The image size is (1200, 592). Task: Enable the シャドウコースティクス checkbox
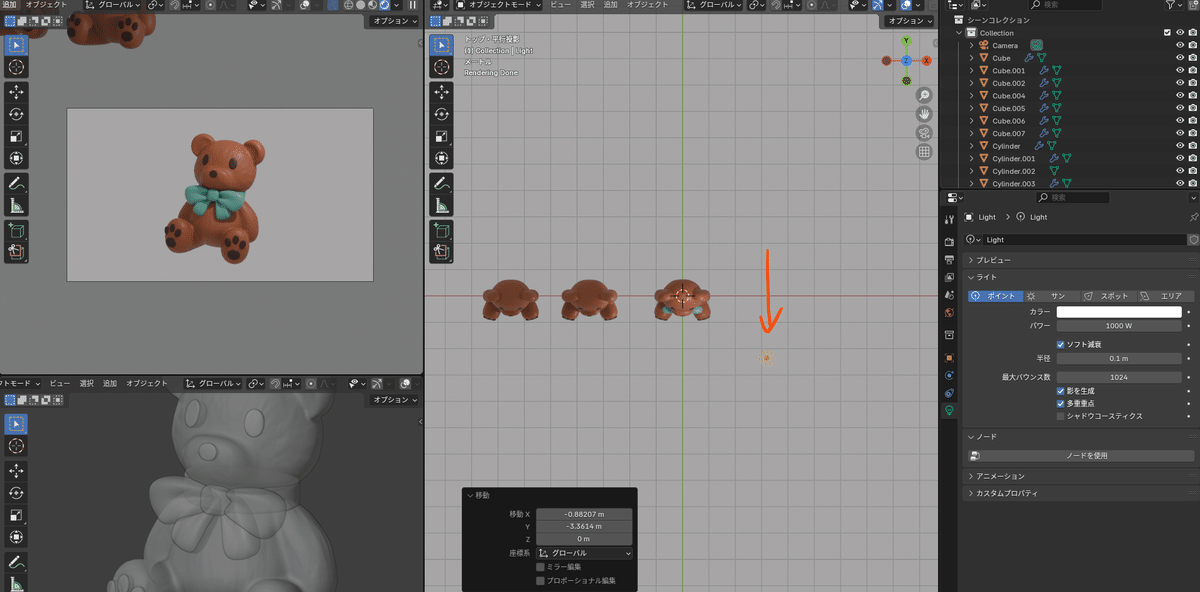point(1061,416)
